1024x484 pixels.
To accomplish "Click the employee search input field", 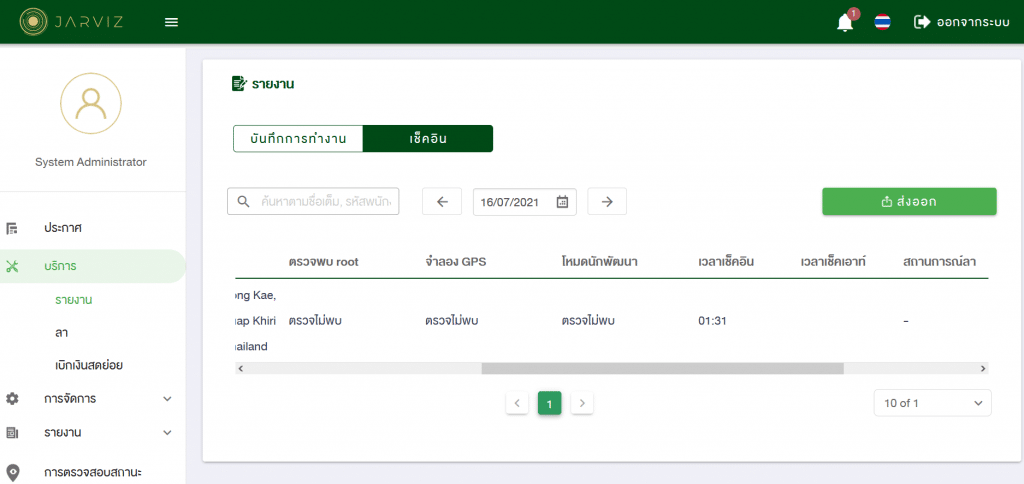I will click(x=326, y=202).
